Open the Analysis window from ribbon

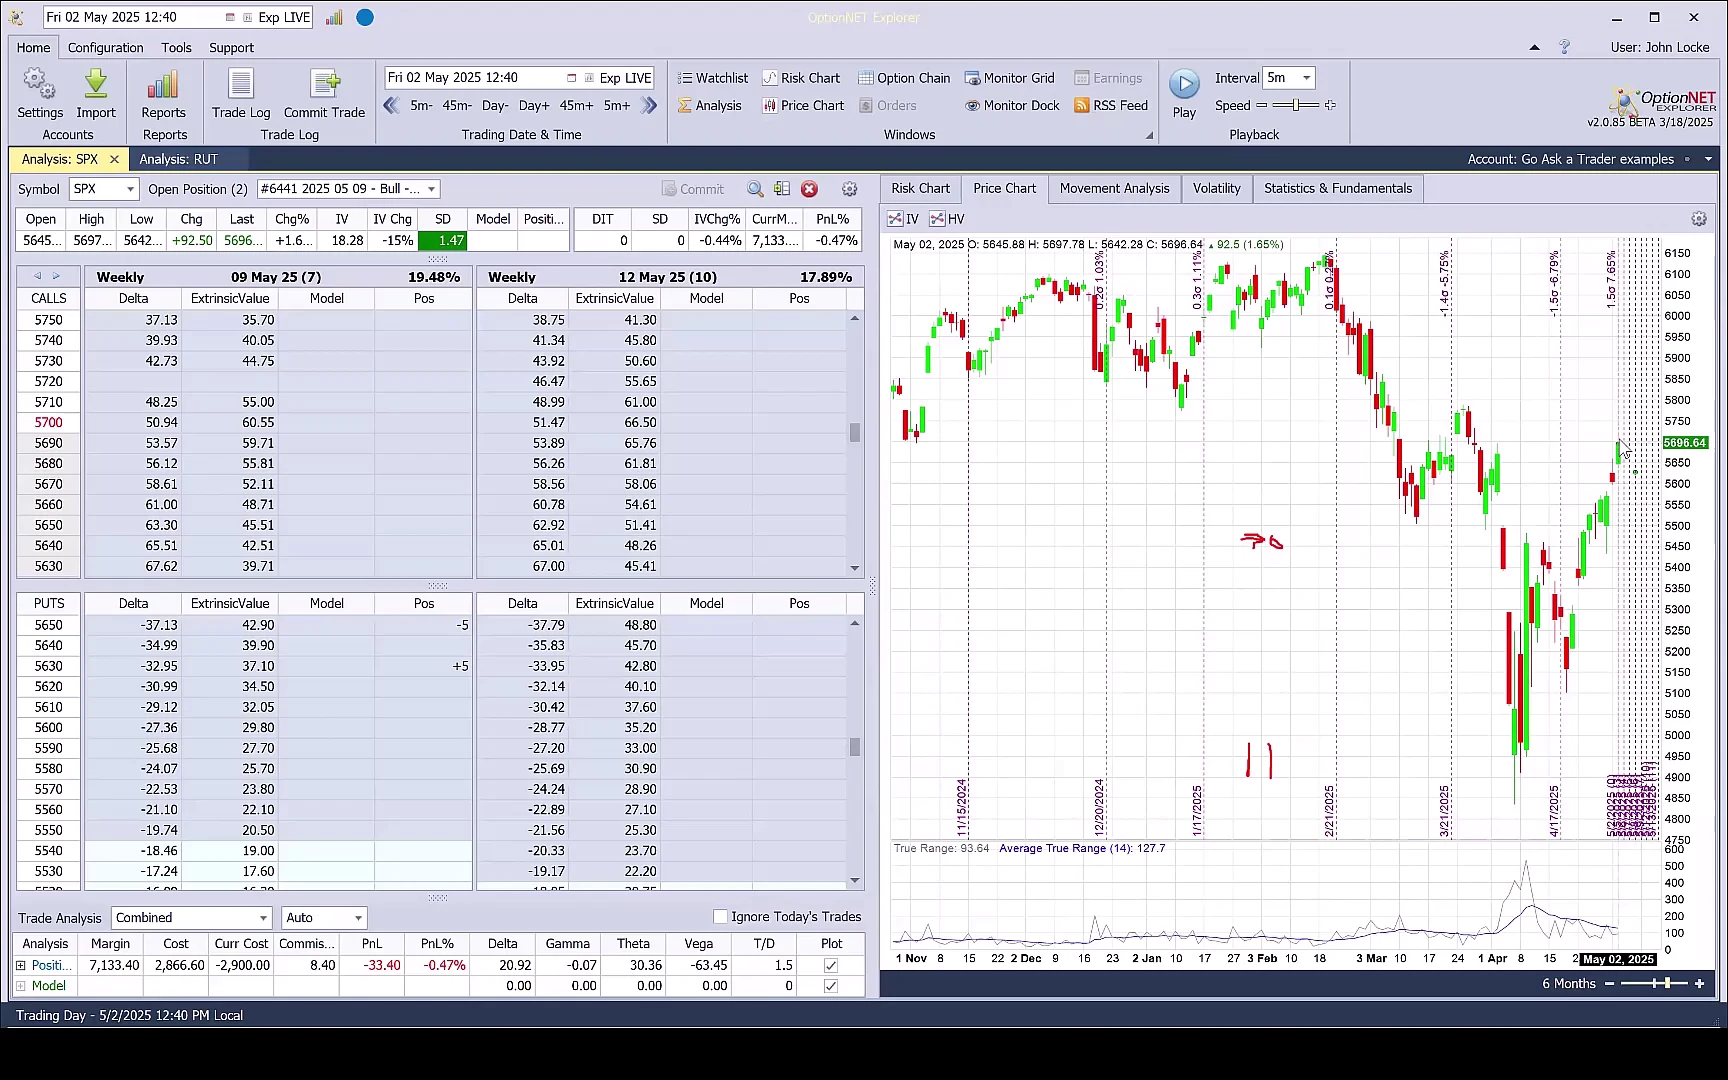pyautogui.click(x=709, y=105)
